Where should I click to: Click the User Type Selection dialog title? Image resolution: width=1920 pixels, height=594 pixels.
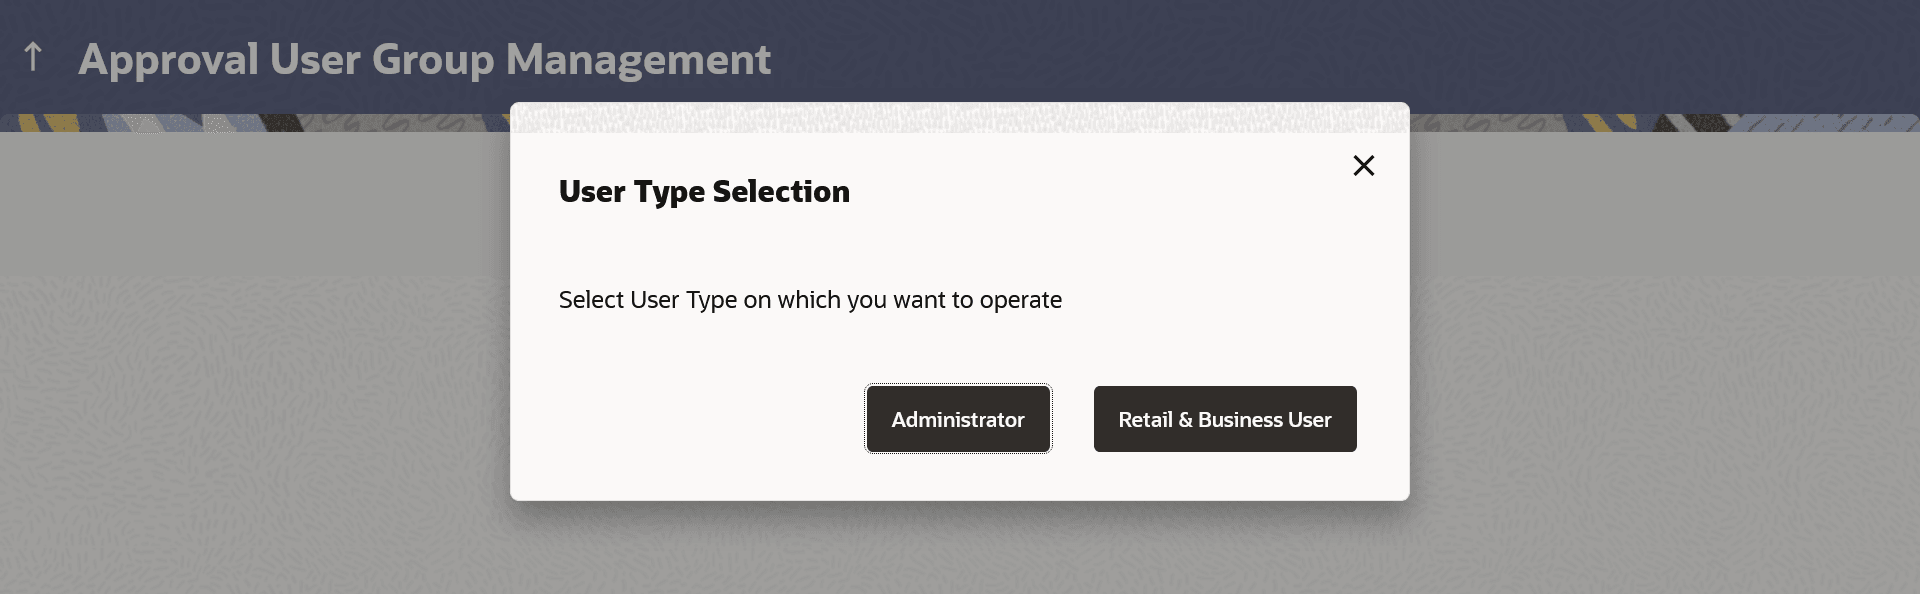(704, 191)
